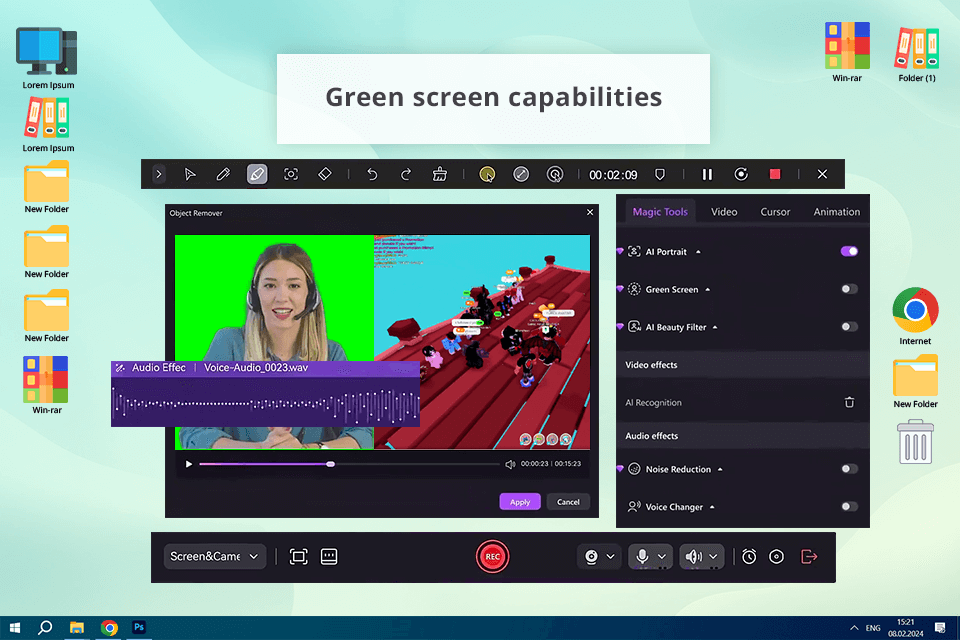
Task: Click the spotlight cursor icon
Action: coord(555,175)
